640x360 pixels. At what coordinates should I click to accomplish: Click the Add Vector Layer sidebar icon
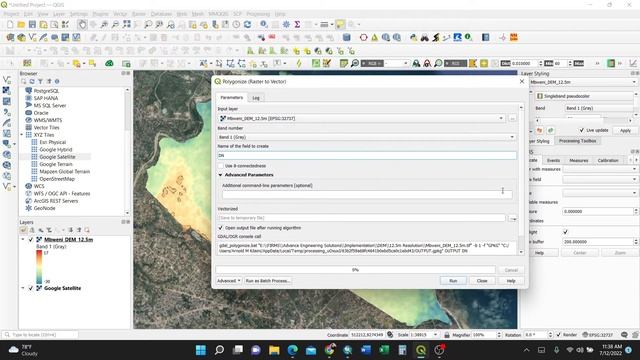7,80
